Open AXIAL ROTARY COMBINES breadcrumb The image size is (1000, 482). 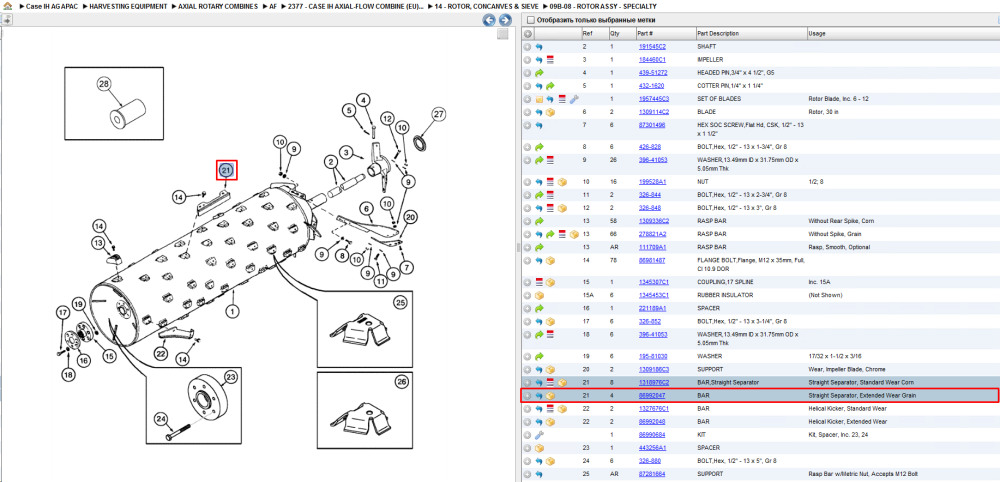click(x=217, y=6)
